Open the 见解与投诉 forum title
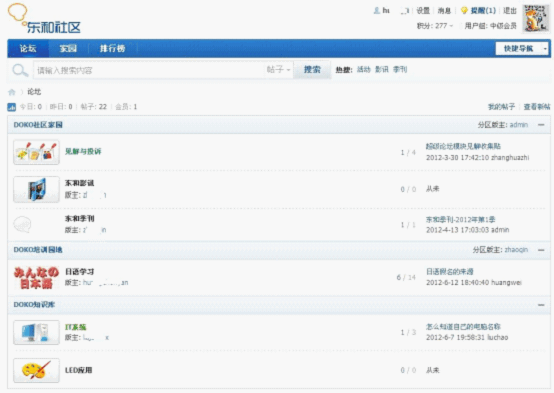Image resolution: width=554 pixels, height=393 pixels. [x=83, y=151]
